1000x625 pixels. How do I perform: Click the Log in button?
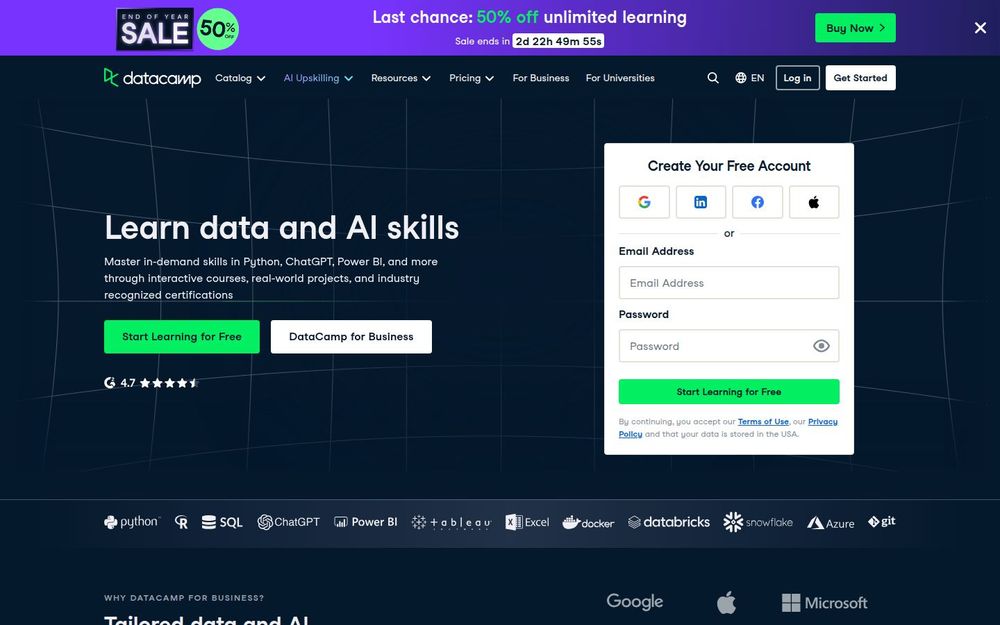(x=797, y=78)
